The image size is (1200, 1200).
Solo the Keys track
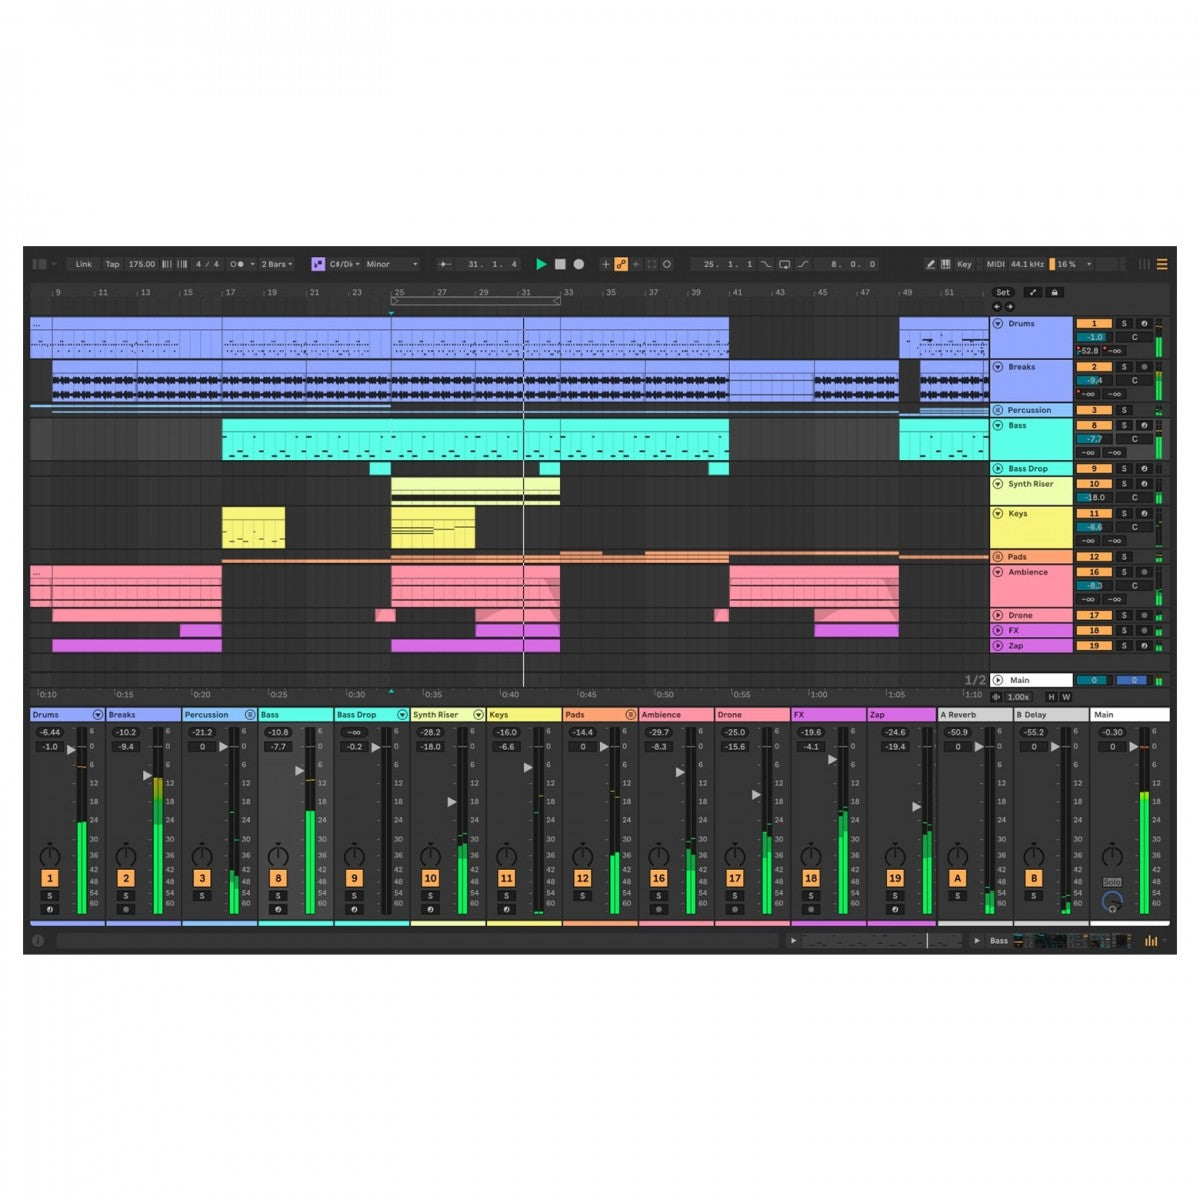coord(1124,512)
